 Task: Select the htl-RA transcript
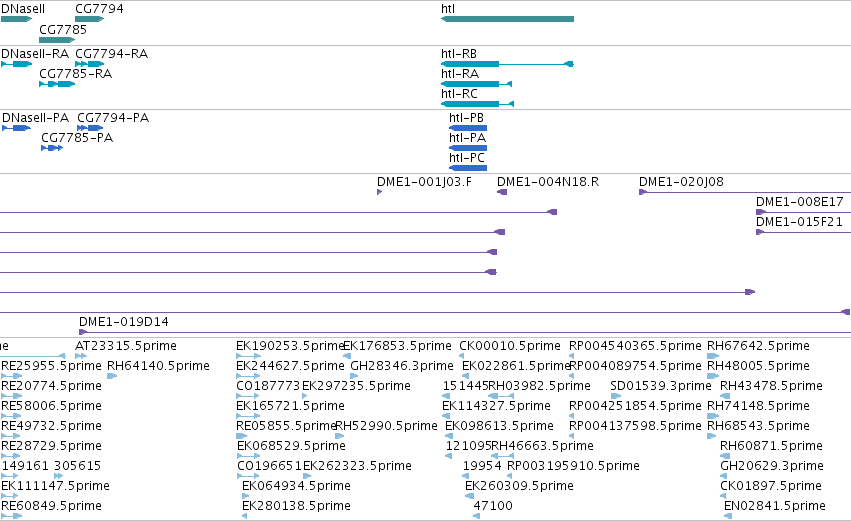tap(477, 84)
